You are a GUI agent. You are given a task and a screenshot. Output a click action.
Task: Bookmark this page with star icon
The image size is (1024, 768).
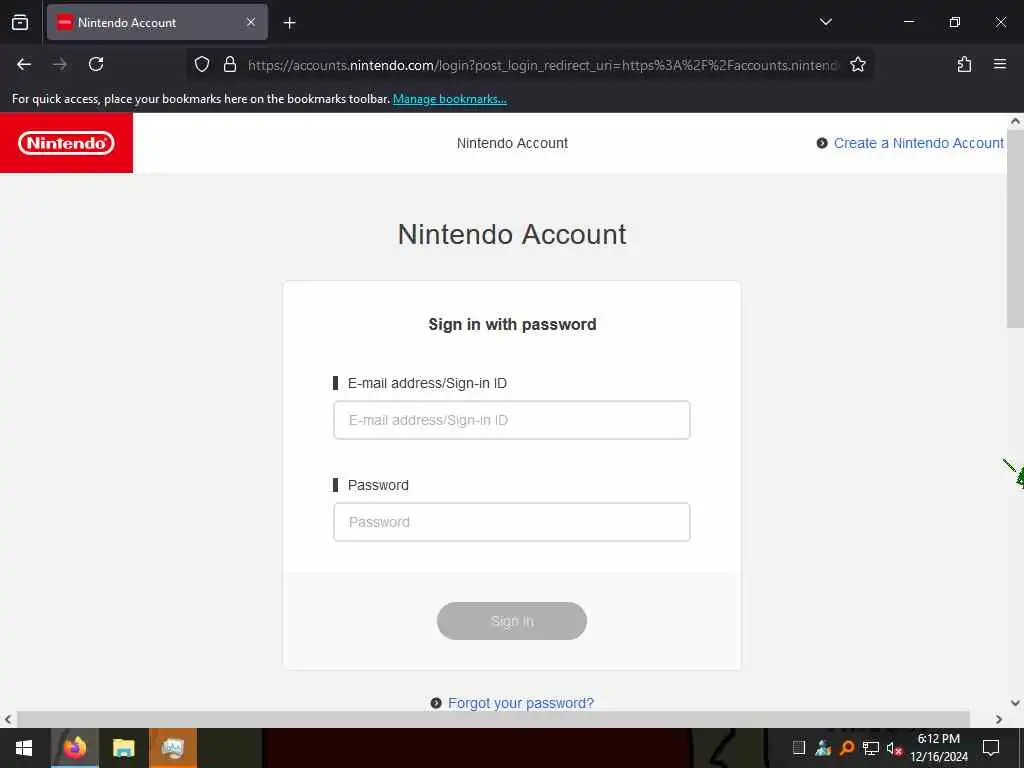tap(857, 64)
